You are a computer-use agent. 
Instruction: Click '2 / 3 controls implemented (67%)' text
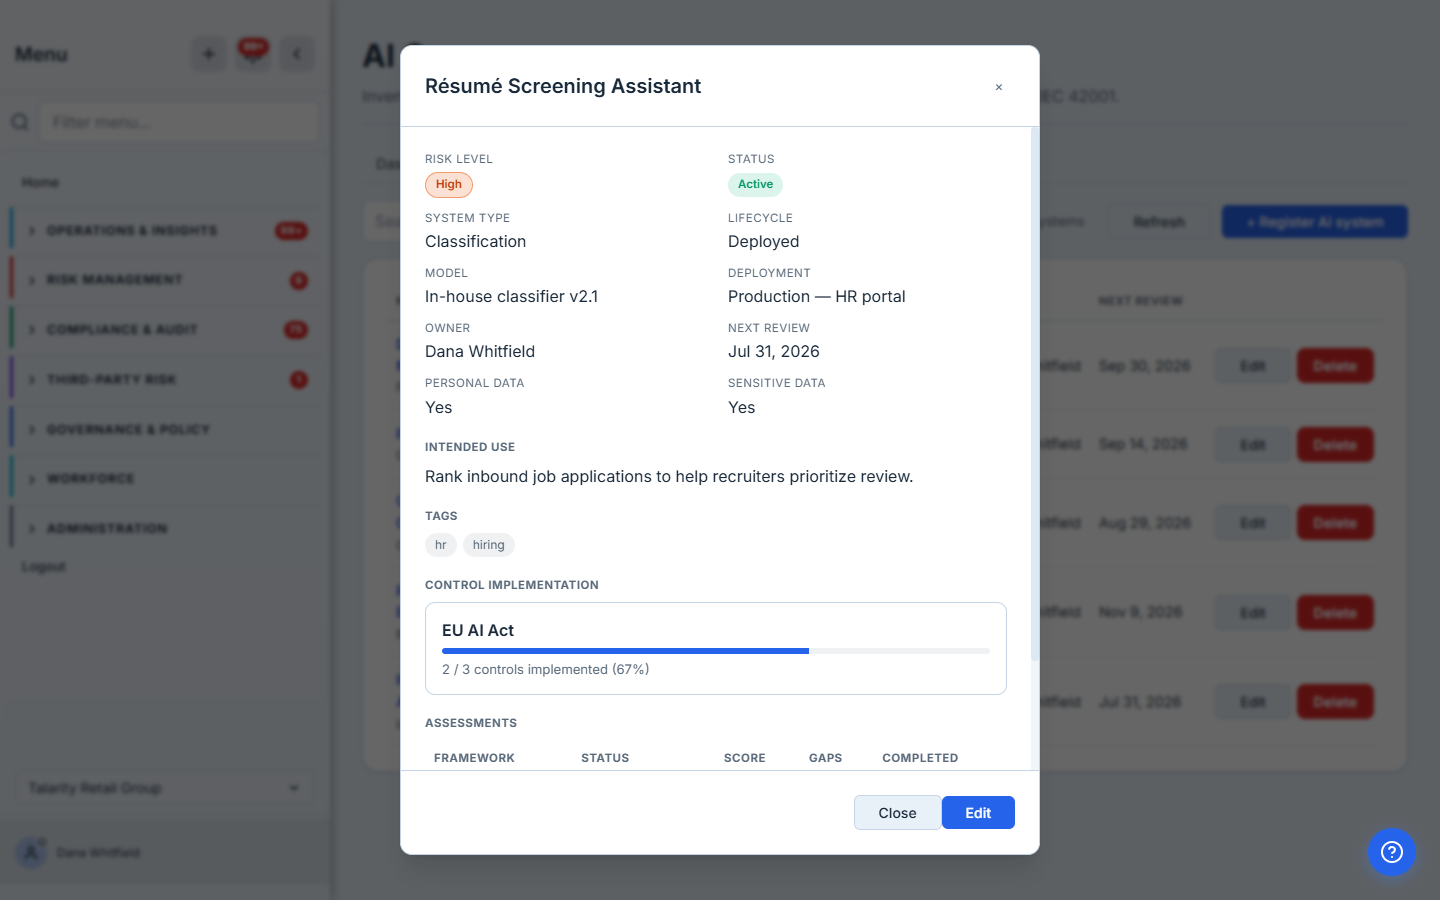click(x=546, y=669)
